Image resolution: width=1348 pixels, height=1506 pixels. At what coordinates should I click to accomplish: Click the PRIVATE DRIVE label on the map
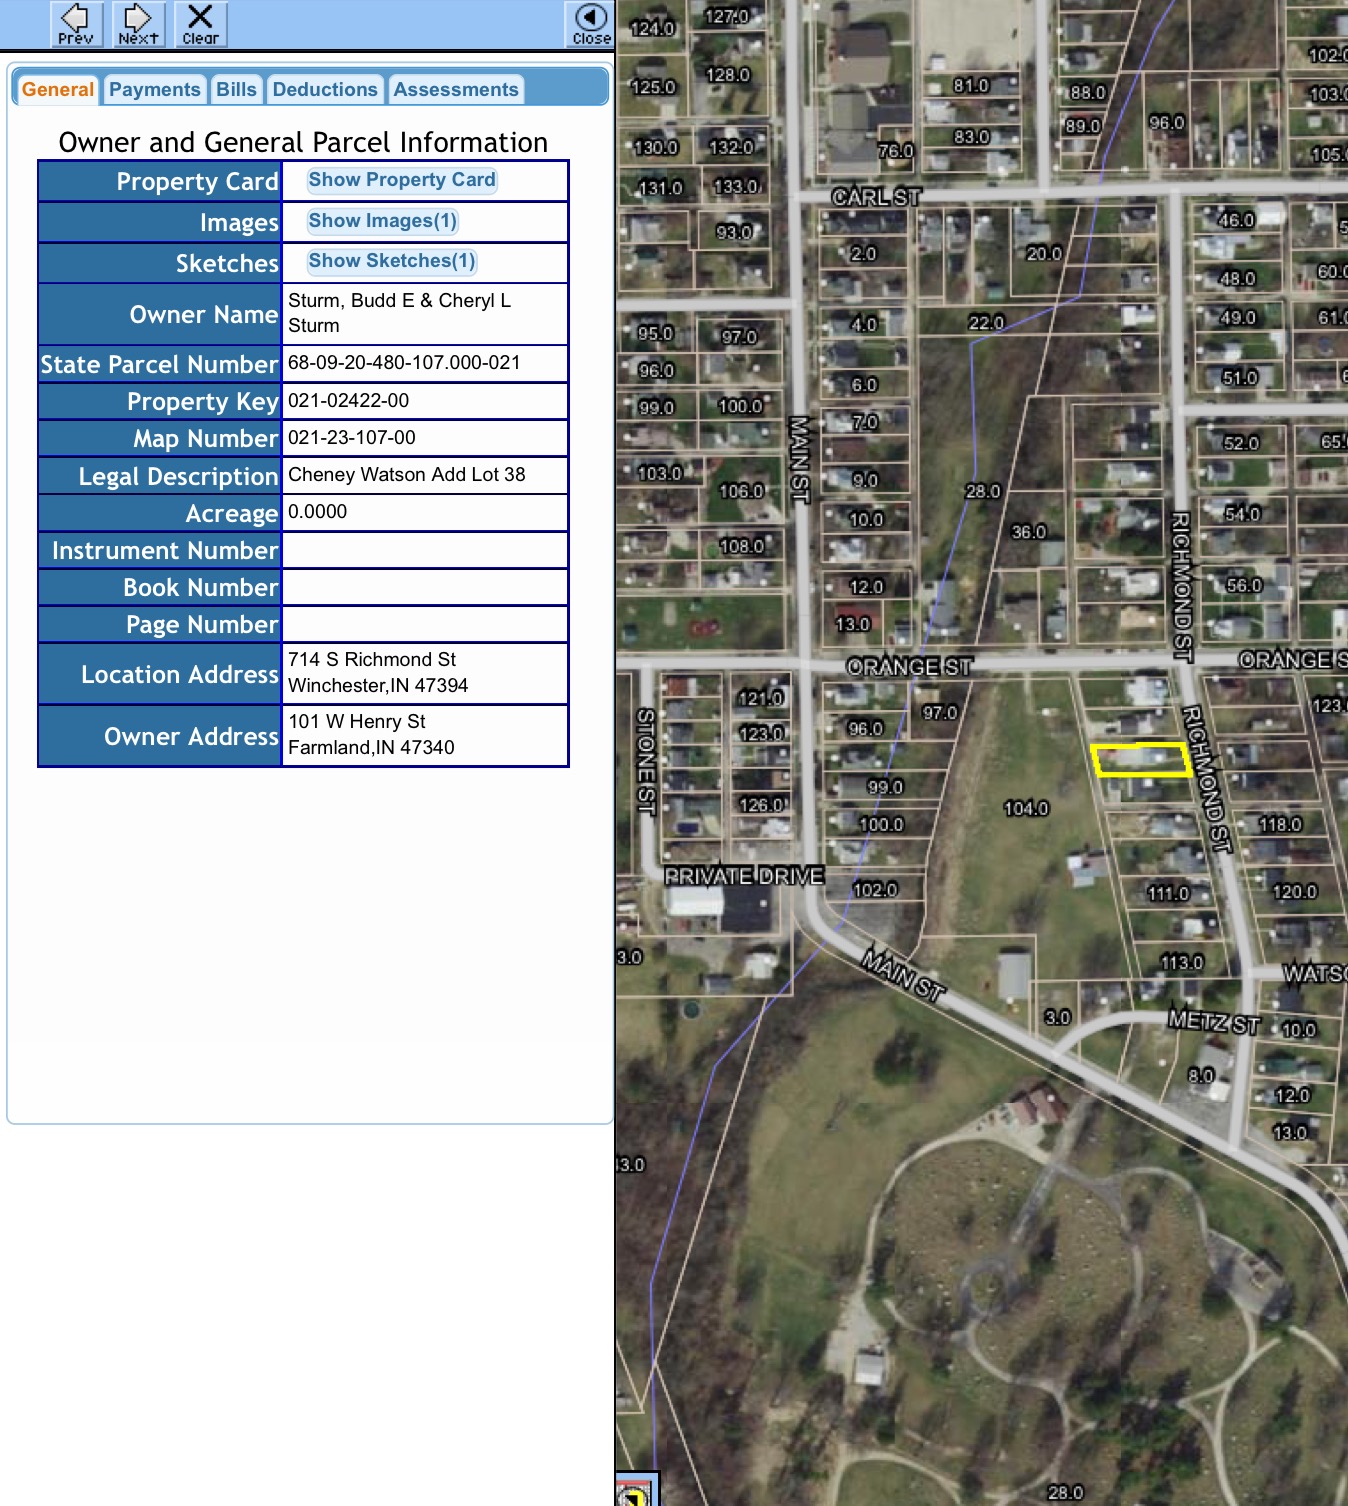745,876
